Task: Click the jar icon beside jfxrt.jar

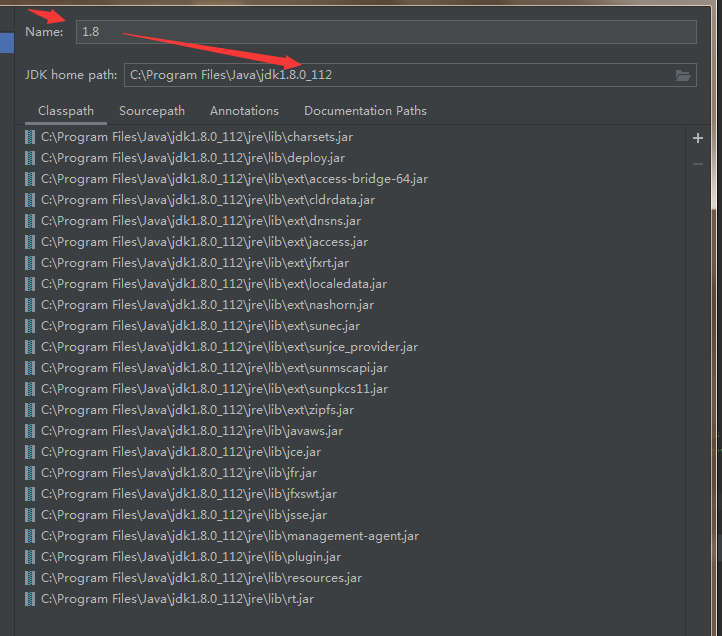Action: click(30, 263)
